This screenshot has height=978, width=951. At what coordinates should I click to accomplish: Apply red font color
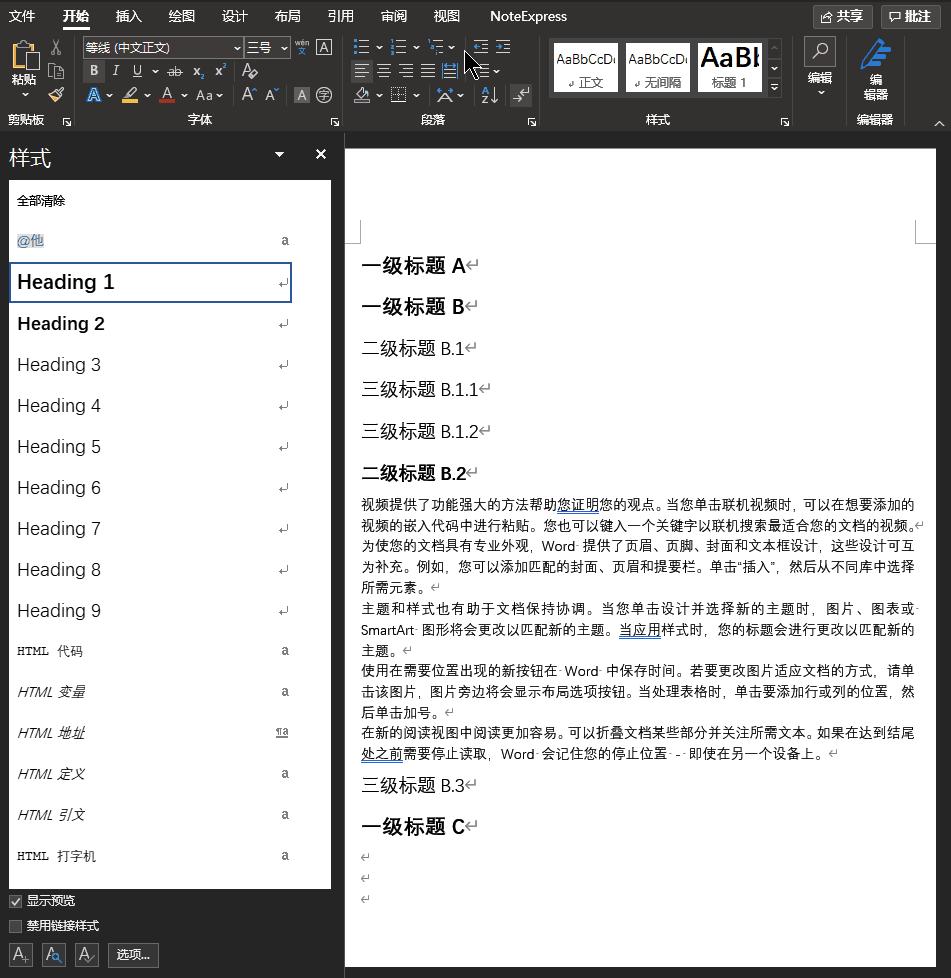(x=167, y=95)
